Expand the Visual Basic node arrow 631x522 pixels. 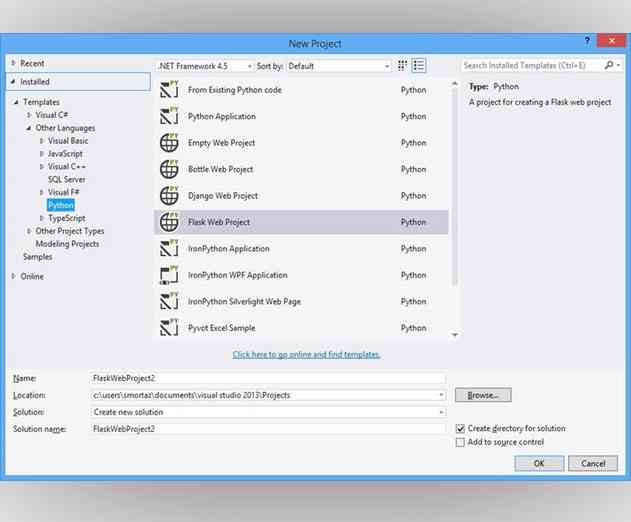coord(41,141)
